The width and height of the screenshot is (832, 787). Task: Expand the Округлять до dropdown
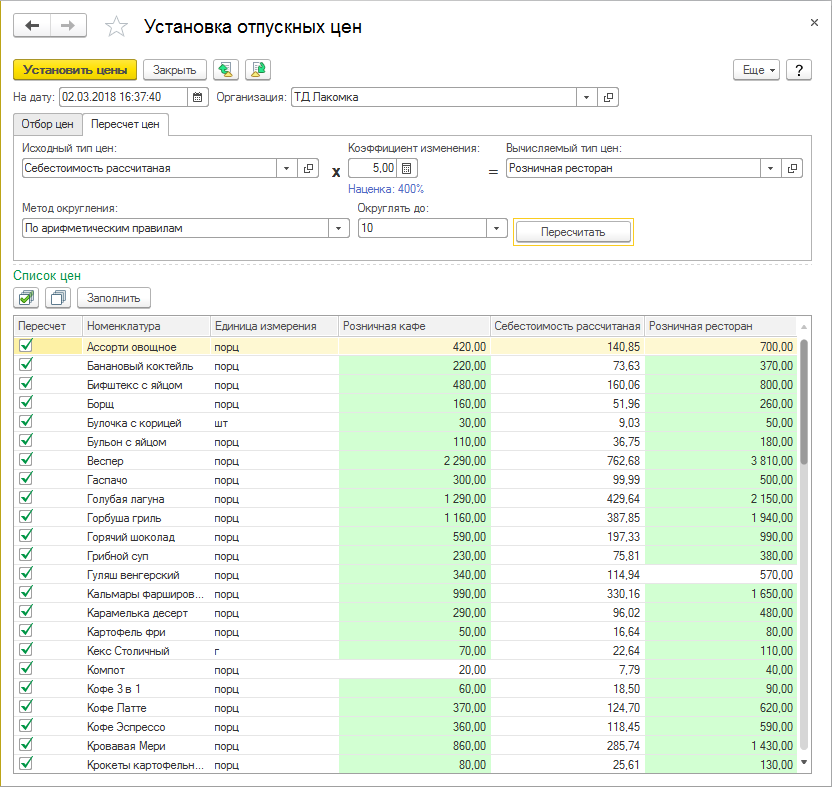tap(497, 228)
